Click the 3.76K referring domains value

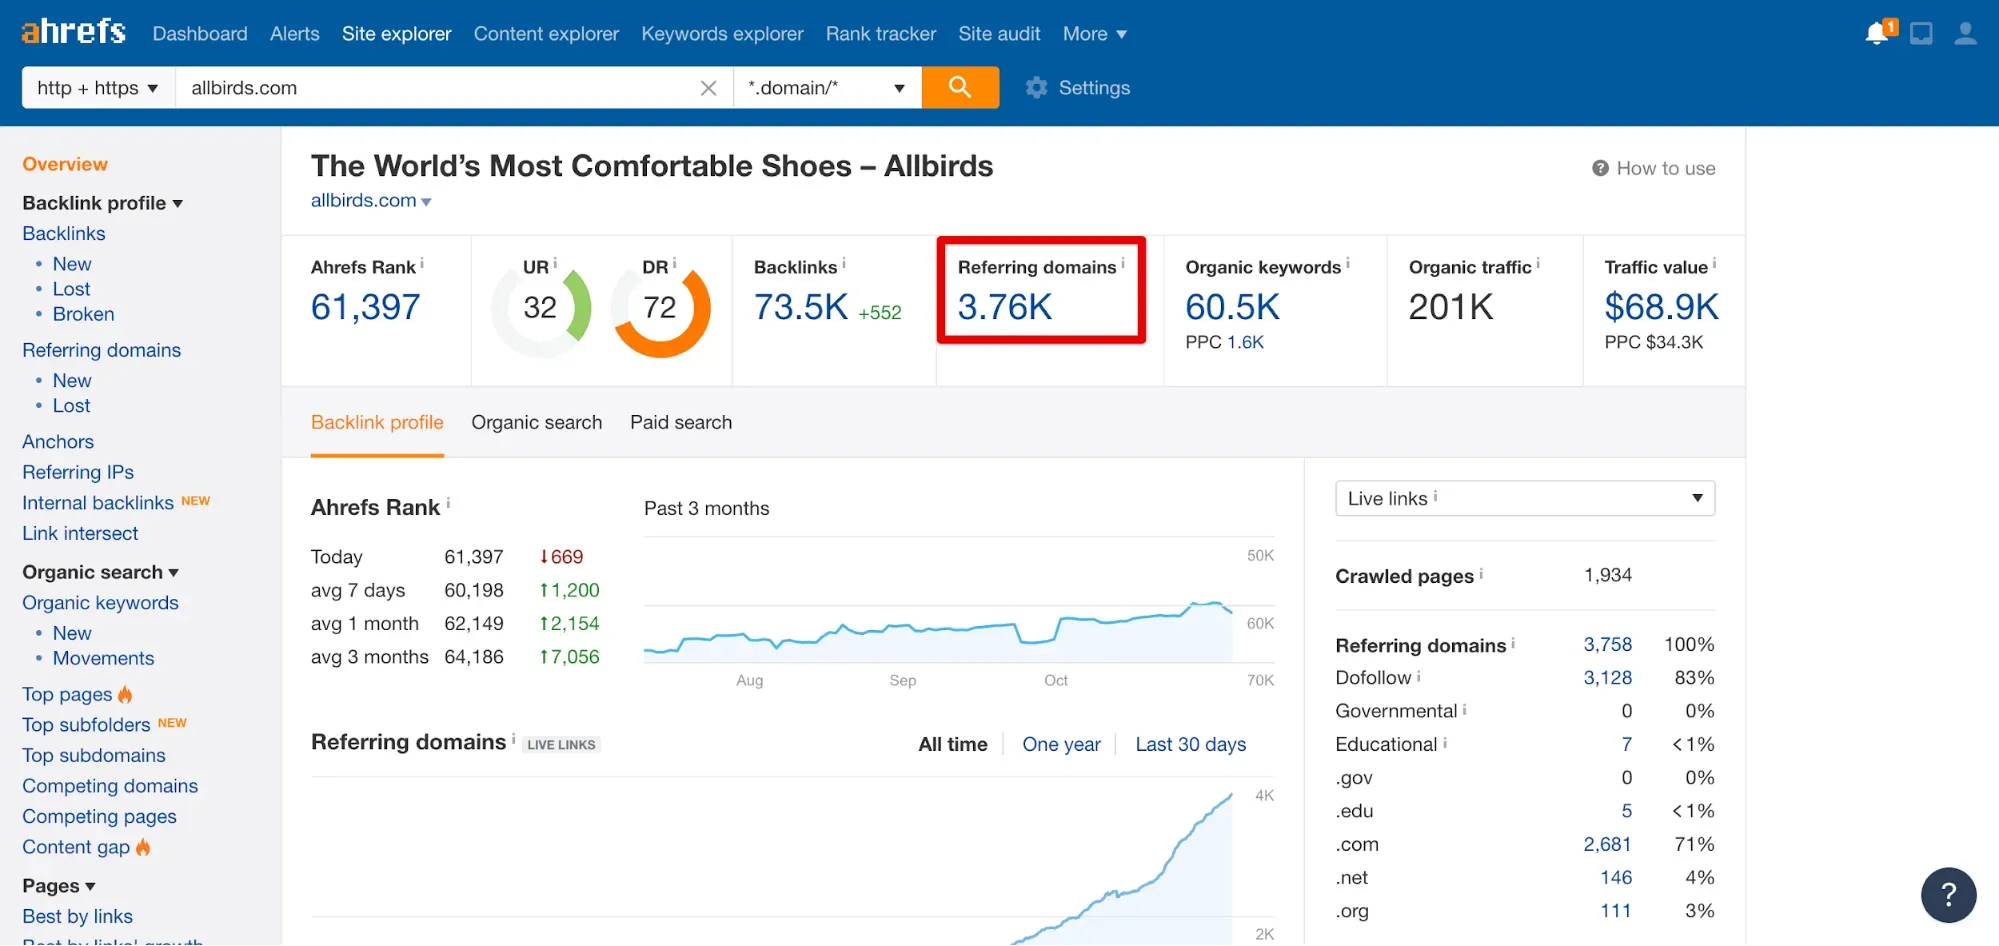[x=1004, y=307]
